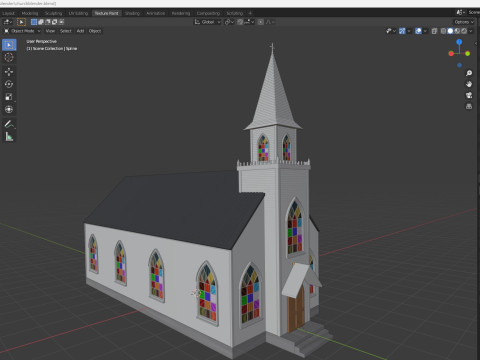Image resolution: width=480 pixels, height=360 pixels.
Task: Open the View menu
Action: point(50,31)
